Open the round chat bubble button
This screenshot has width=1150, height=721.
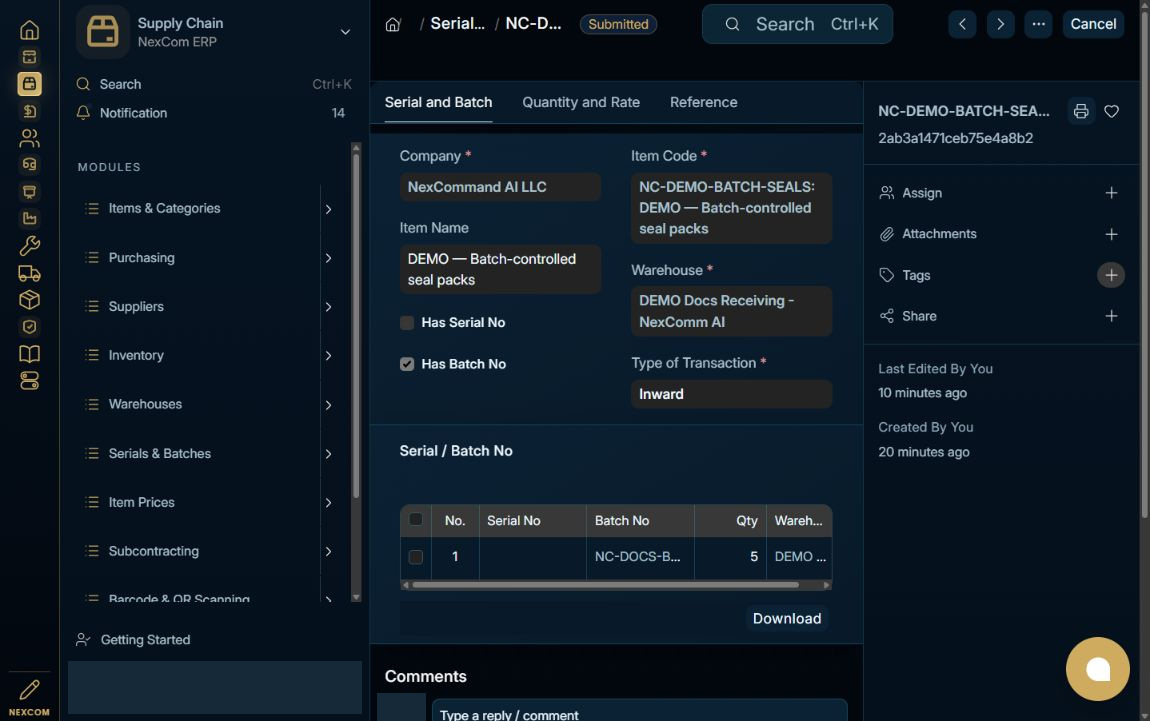pos(1098,669)
